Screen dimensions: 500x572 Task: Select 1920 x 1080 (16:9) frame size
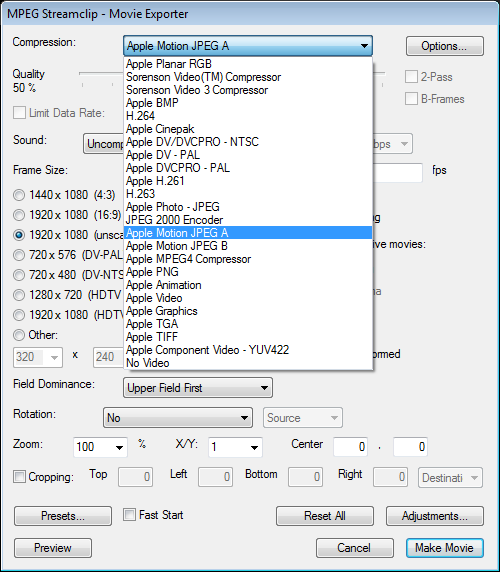19,215
